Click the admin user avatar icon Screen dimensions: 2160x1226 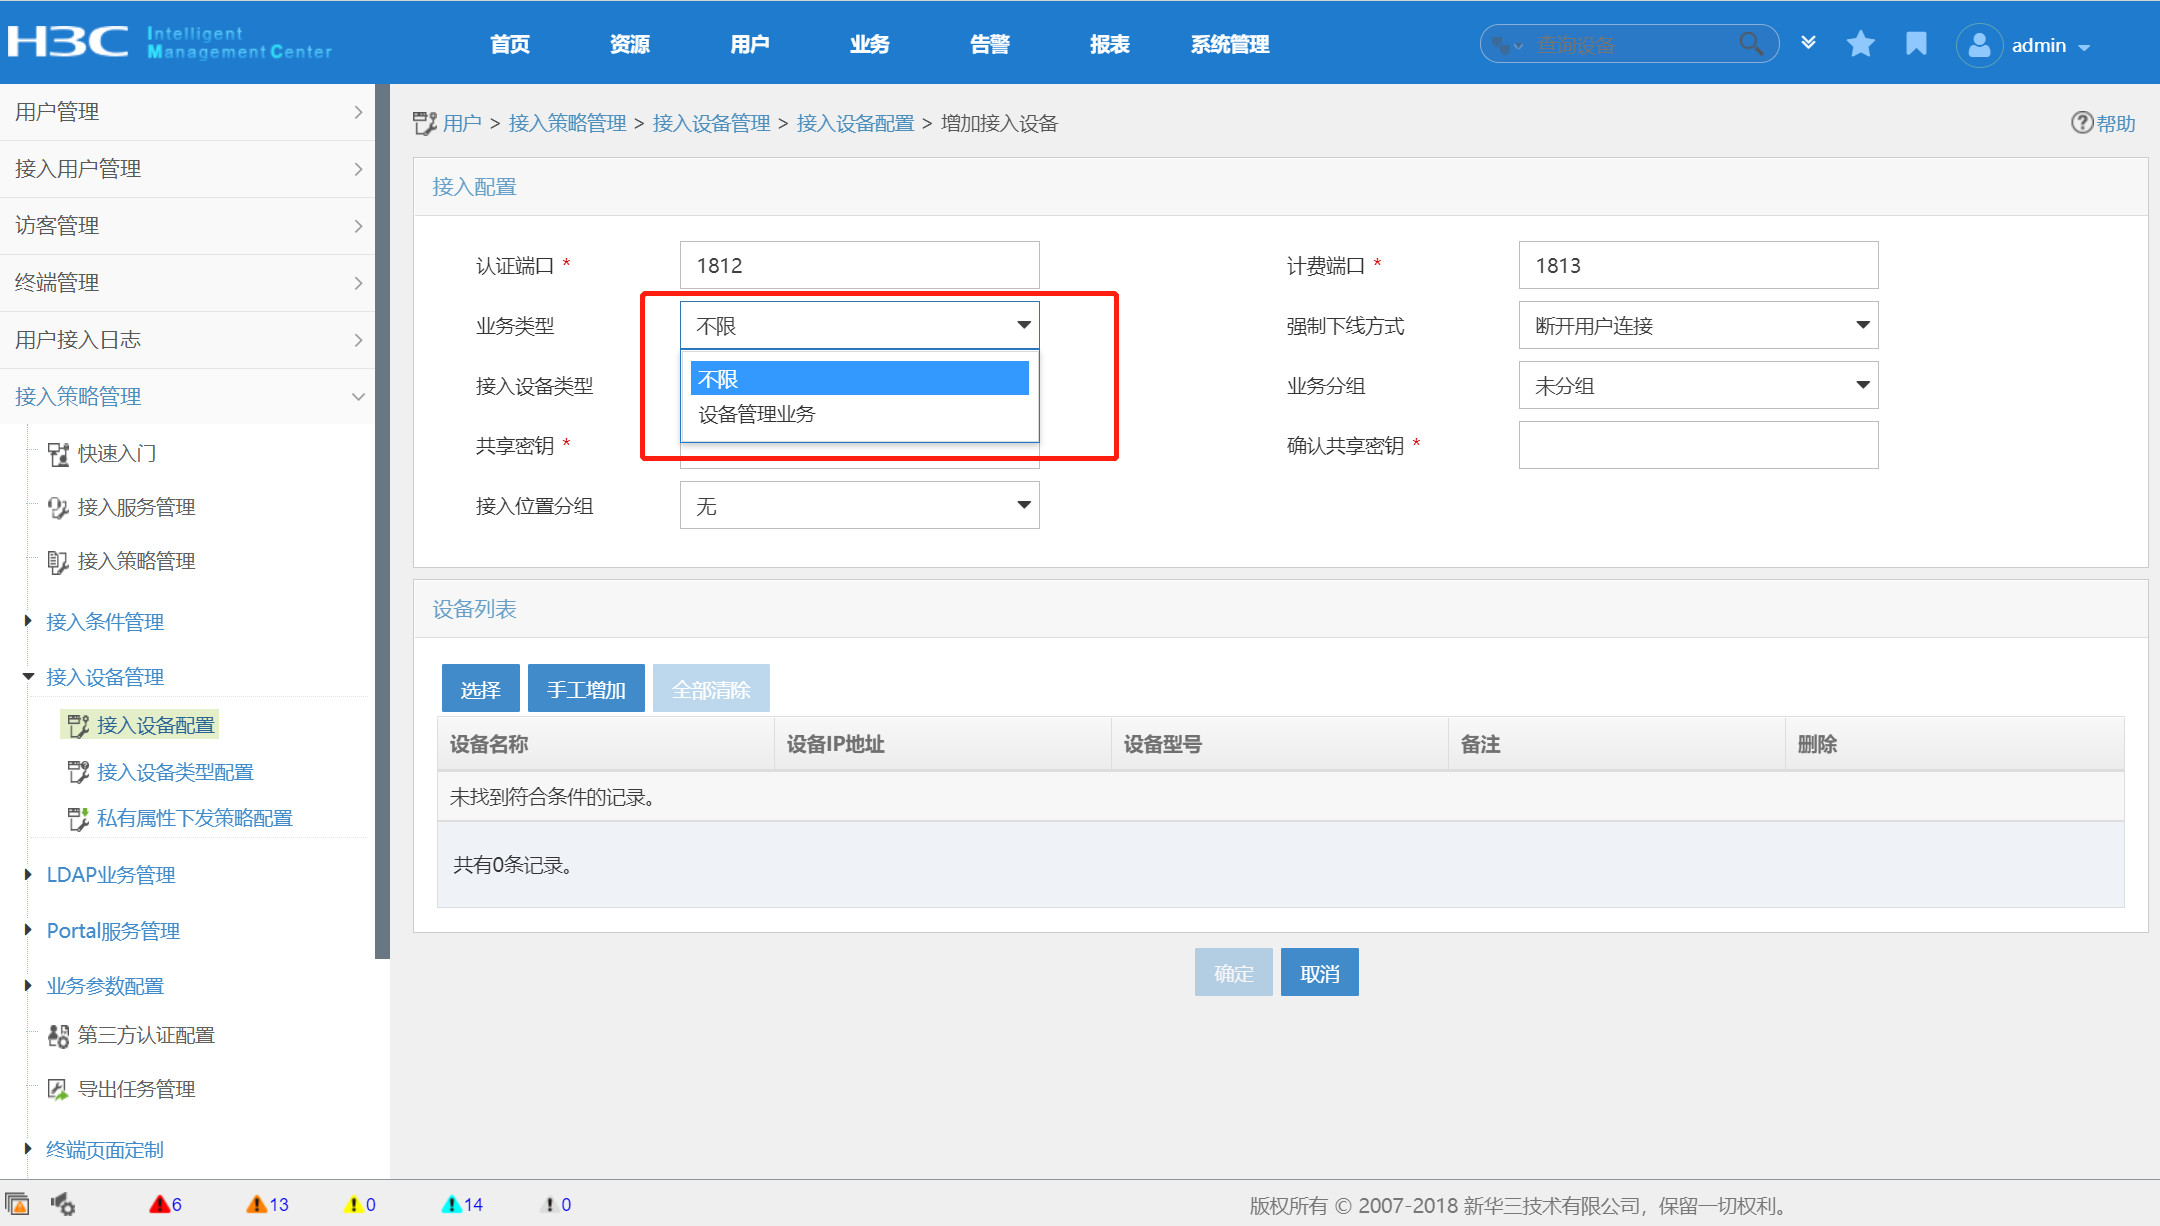point(1979,45)
